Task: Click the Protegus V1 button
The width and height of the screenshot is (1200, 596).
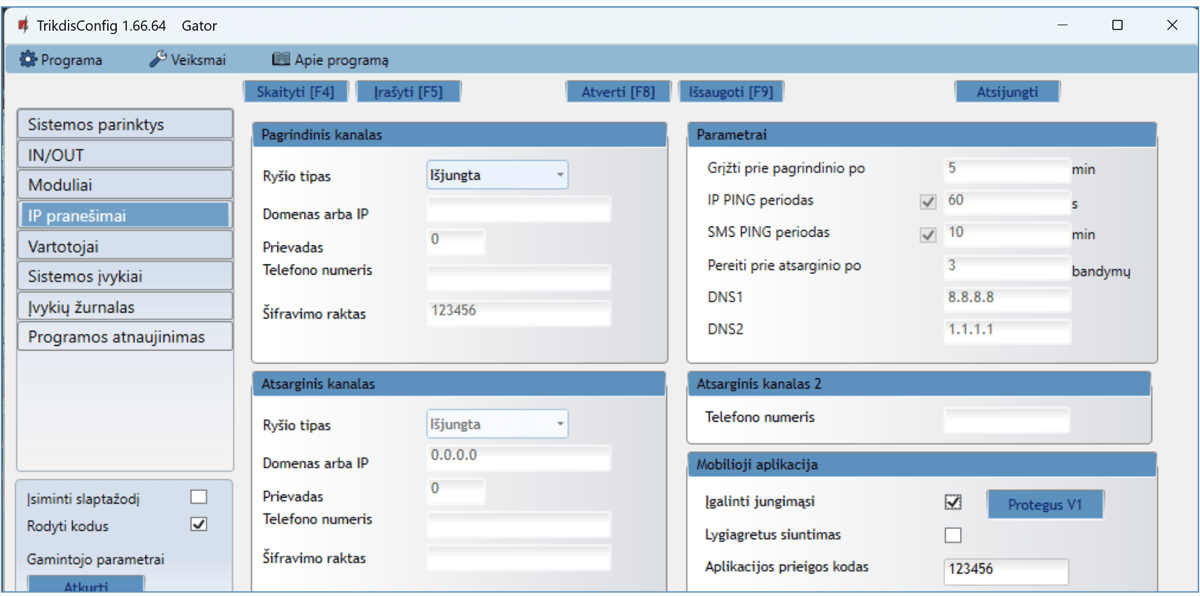Action: pyautogui.click(x=1045, y=505)
